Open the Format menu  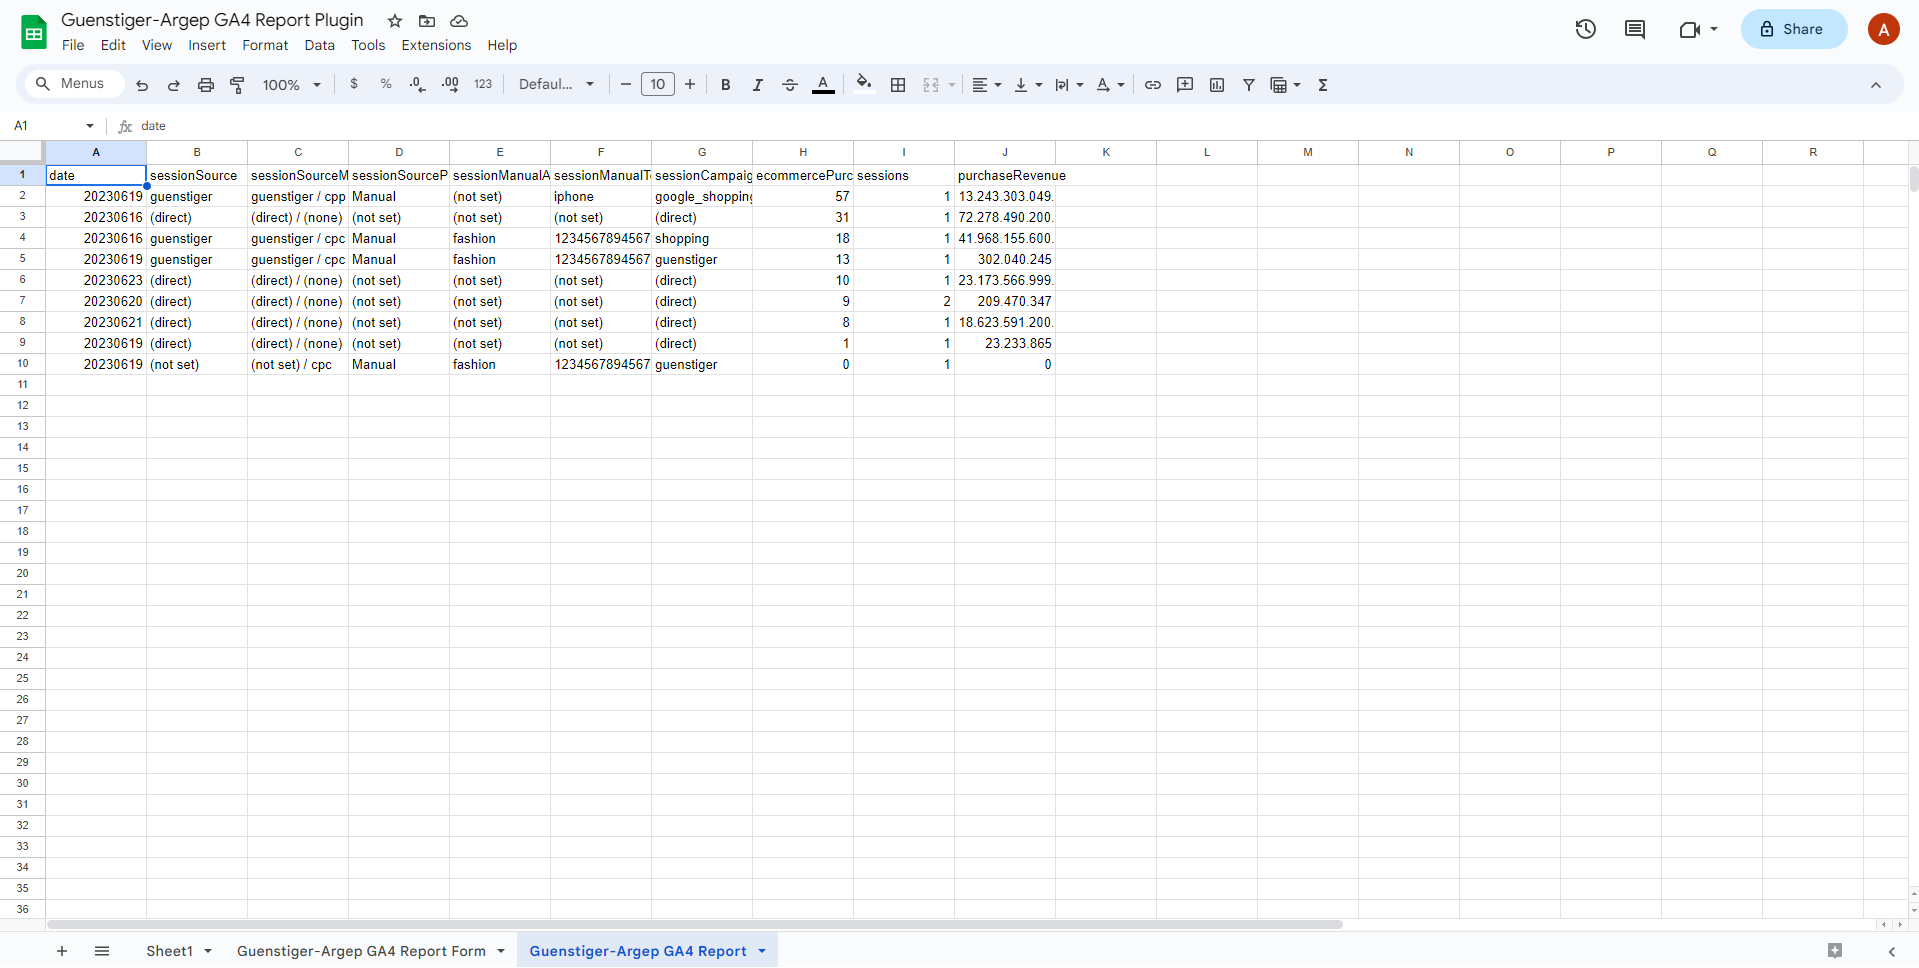click(265, 45)
